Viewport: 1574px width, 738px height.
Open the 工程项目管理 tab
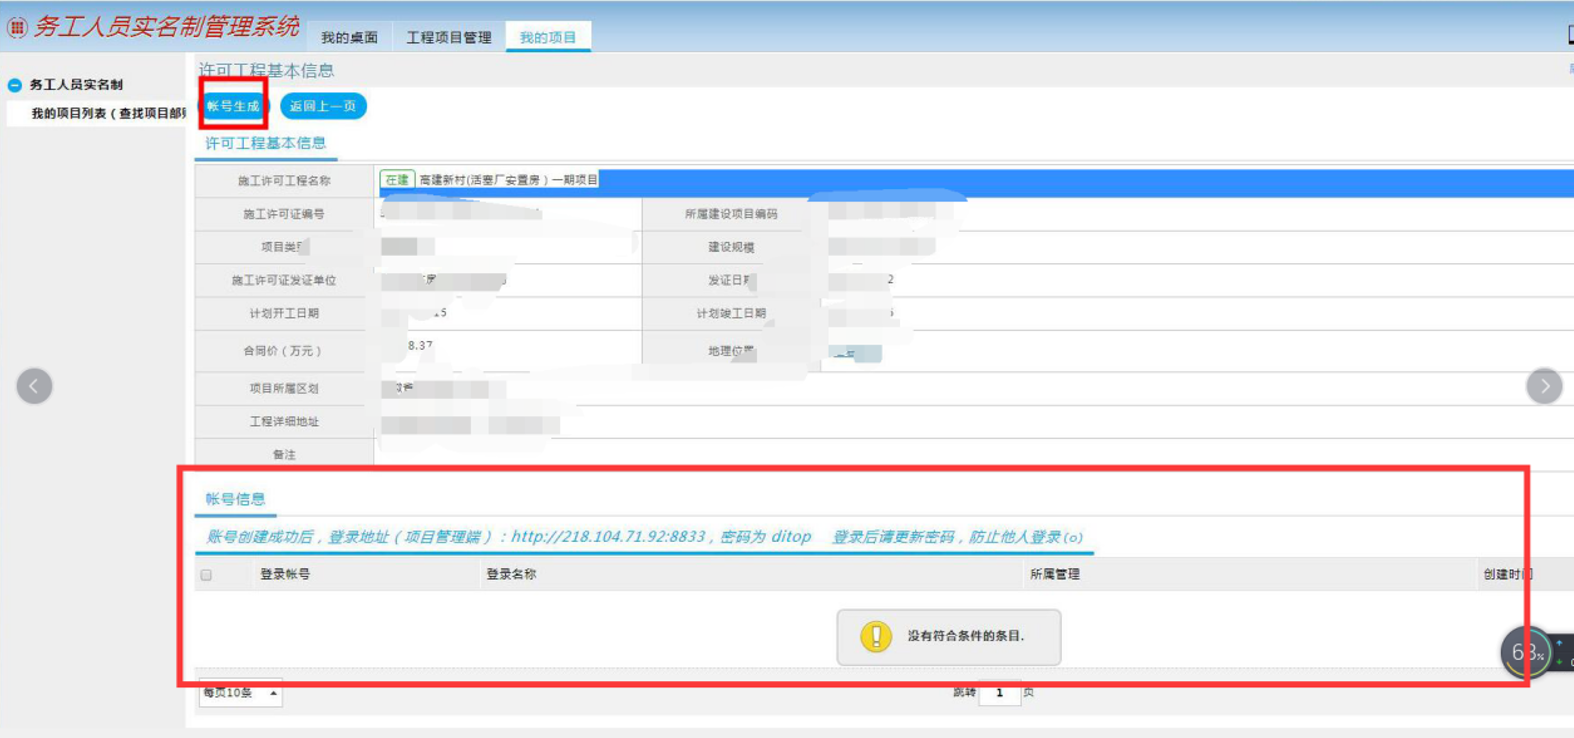point(448,38)
